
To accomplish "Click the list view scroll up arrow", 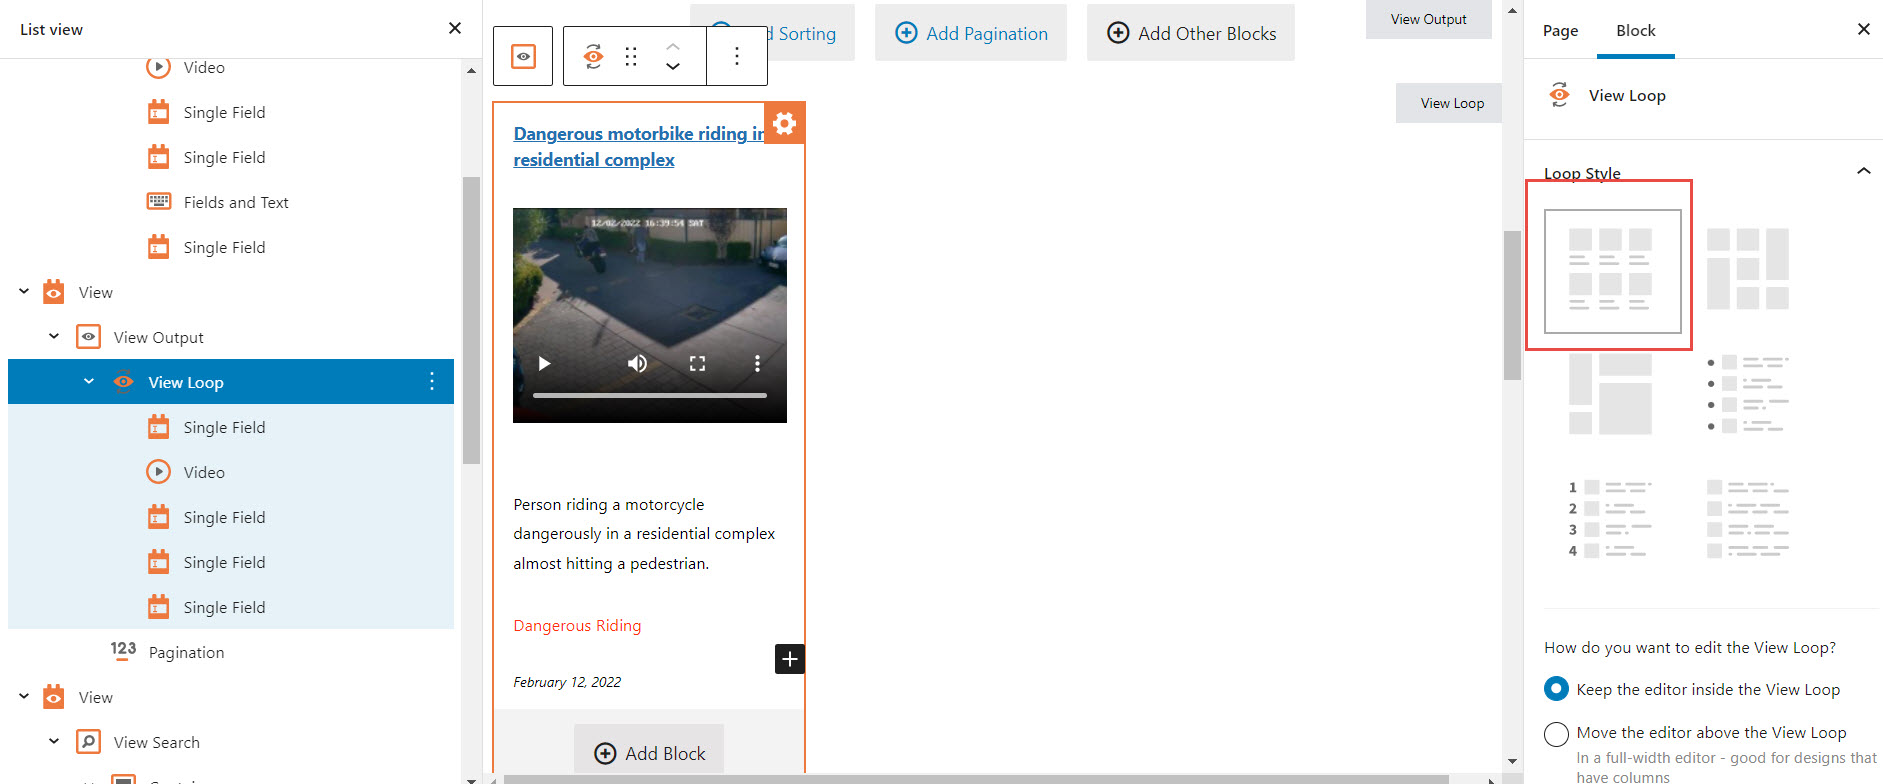I will (x=471, y=70).
